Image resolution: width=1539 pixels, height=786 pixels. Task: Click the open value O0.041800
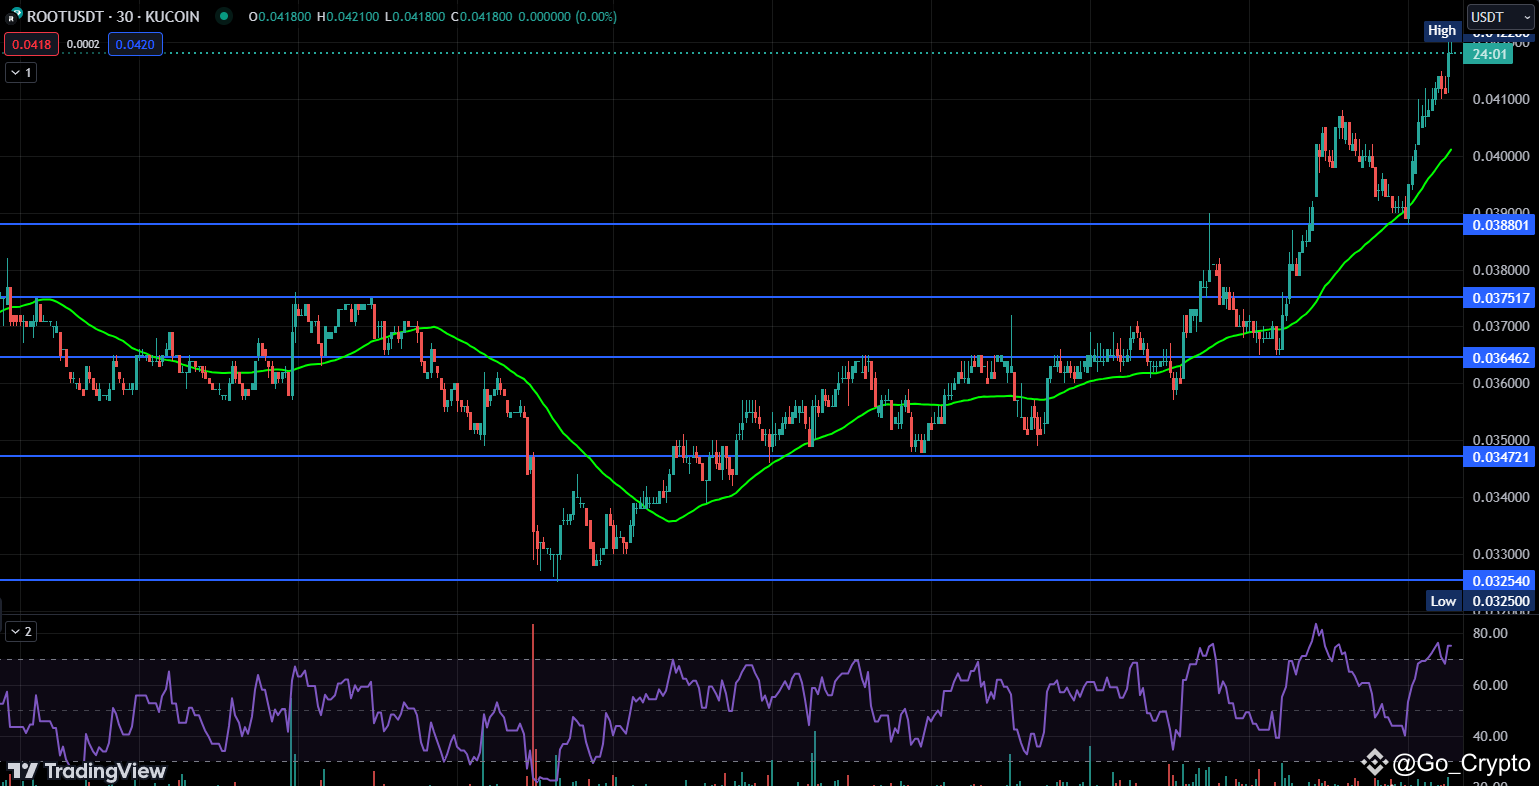(281, 17)
